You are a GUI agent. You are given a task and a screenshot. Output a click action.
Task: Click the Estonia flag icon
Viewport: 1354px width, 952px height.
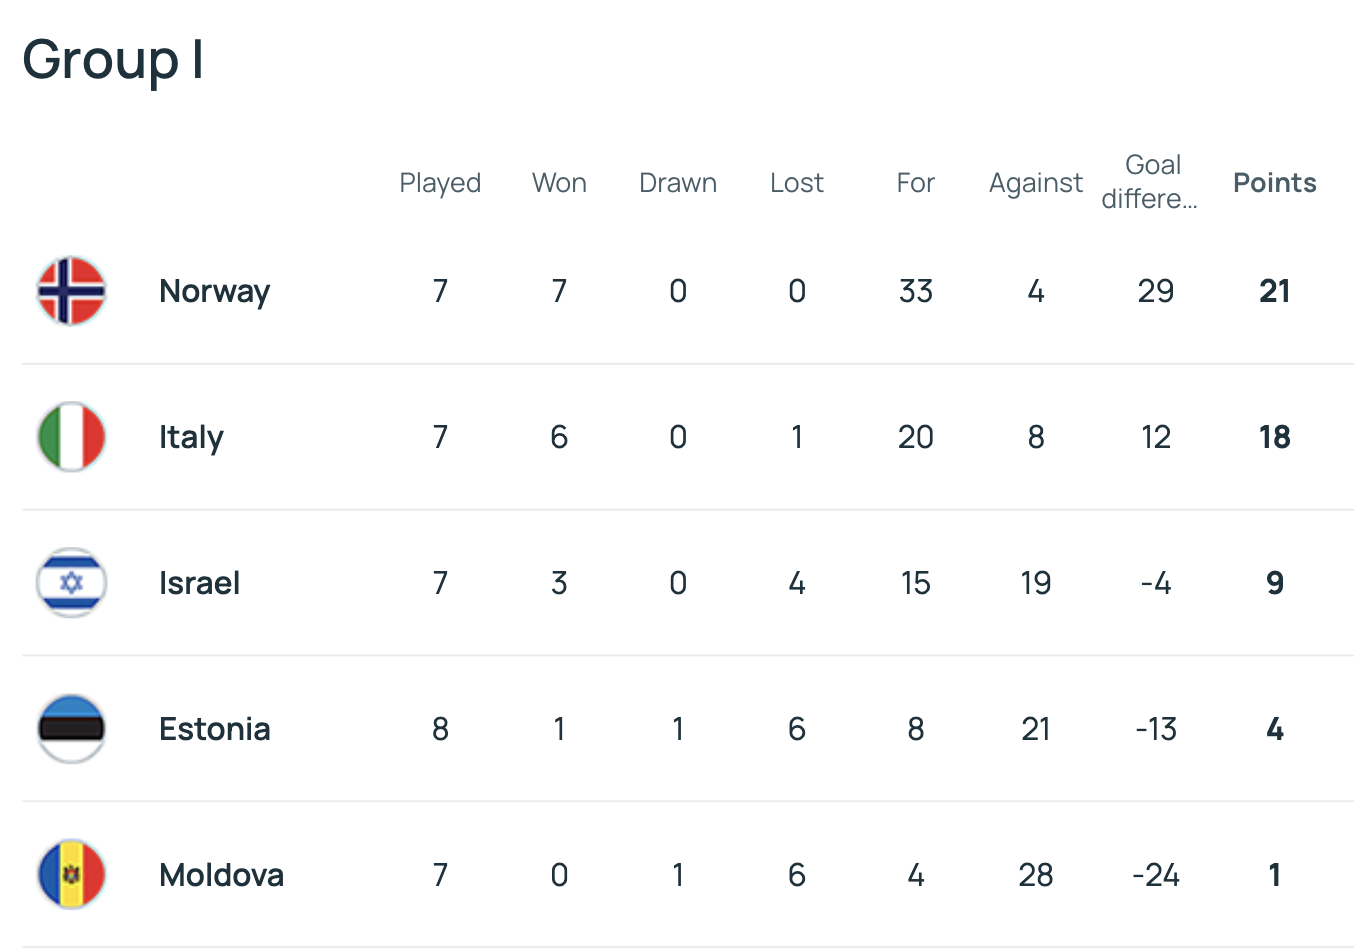click(71, 729)
